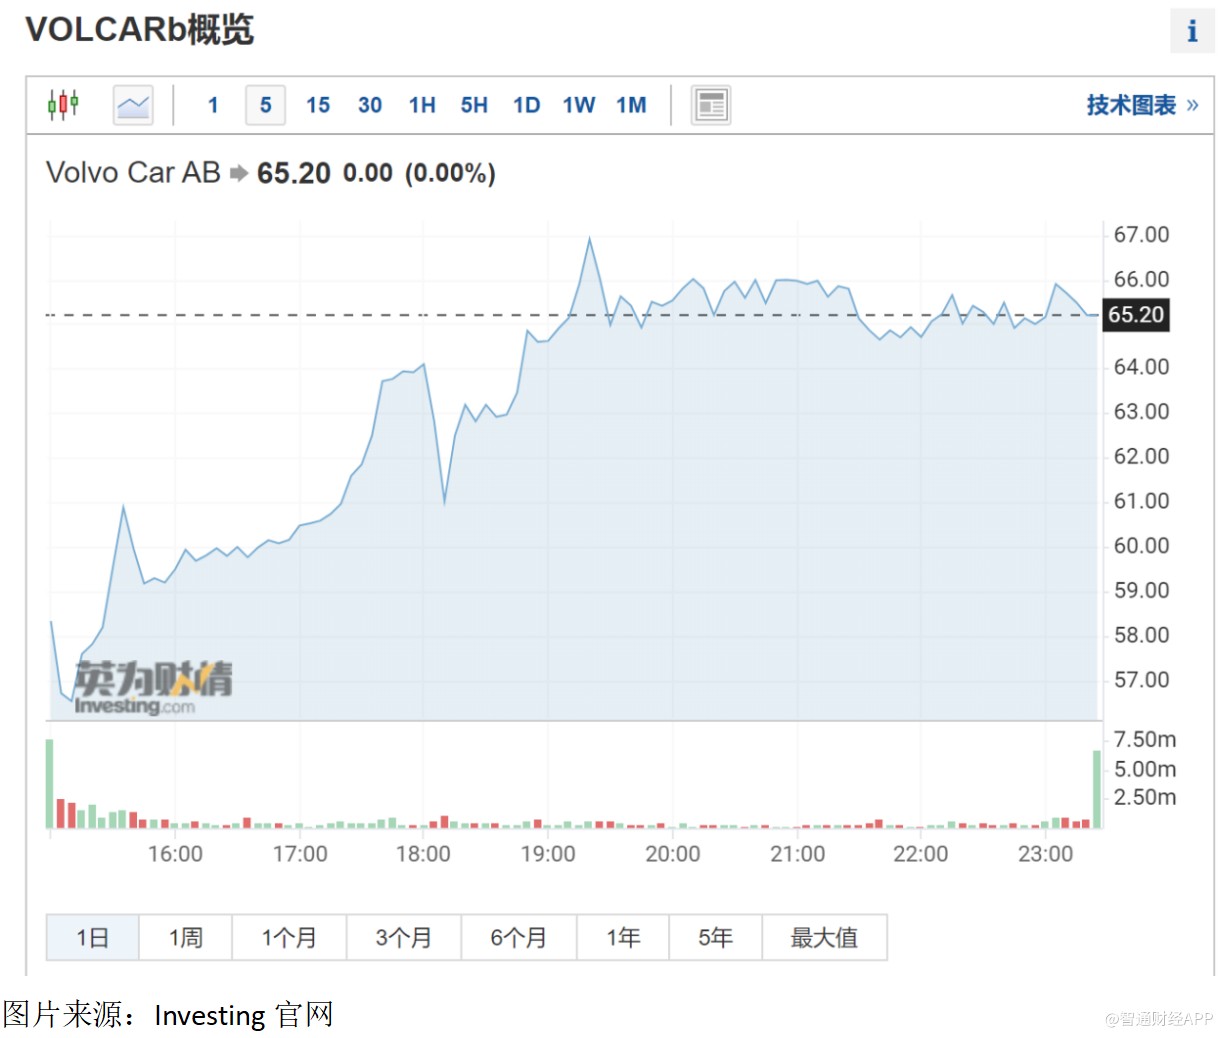Viewport: 1223px width, 1038px height.
Task: Select the 1H interval
Action: click(x=422, y=105)
